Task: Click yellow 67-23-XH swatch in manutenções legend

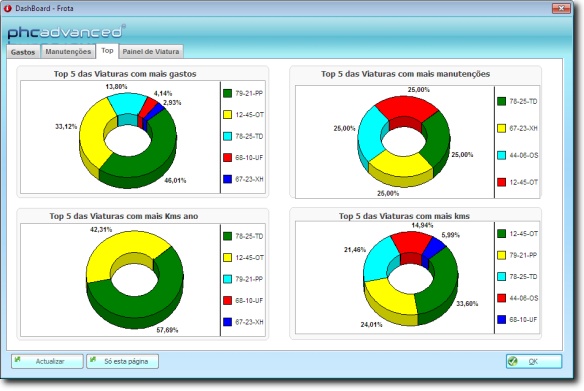Action: (x=501, y=128)
